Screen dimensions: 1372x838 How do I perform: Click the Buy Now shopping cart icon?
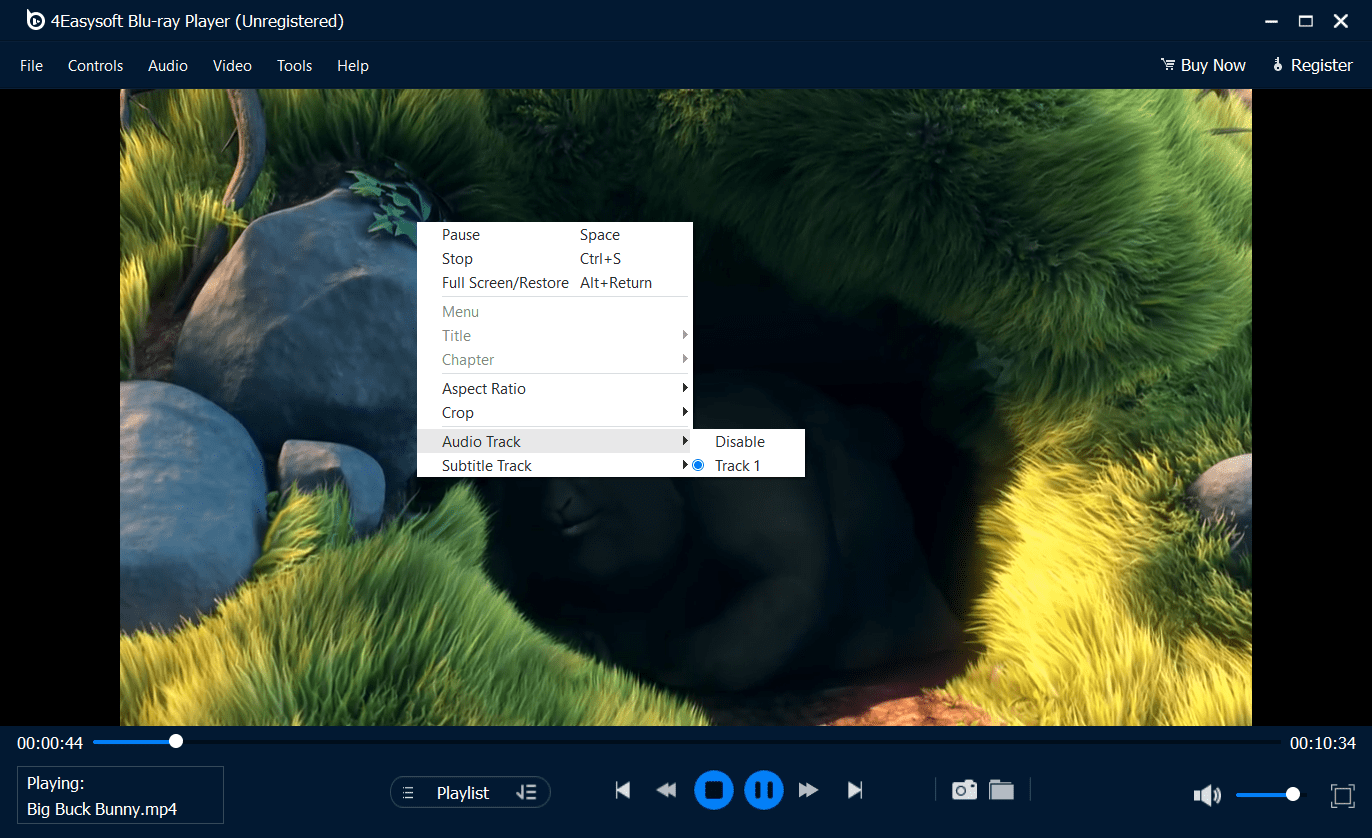[x=1167, y=65]
